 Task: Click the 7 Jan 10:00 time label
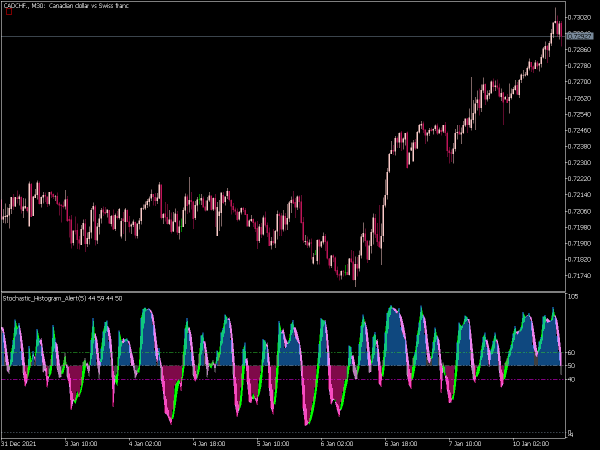pos(465,444)
